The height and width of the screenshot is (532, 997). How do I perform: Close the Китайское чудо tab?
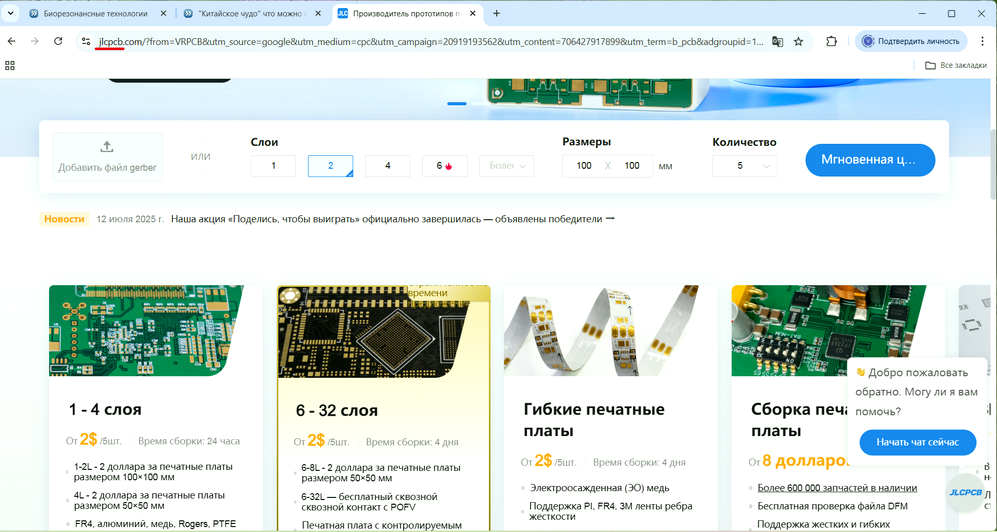point(319,13)
